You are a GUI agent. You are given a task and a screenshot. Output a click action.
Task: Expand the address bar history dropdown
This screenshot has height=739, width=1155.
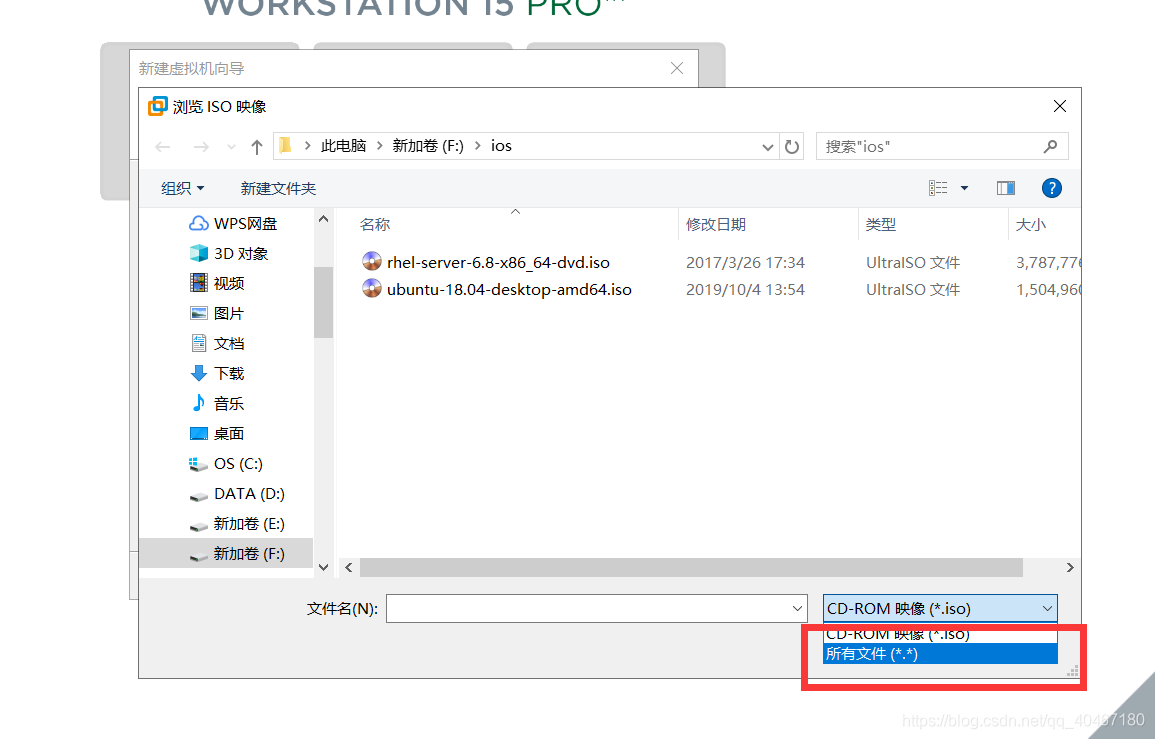[768, 147]
